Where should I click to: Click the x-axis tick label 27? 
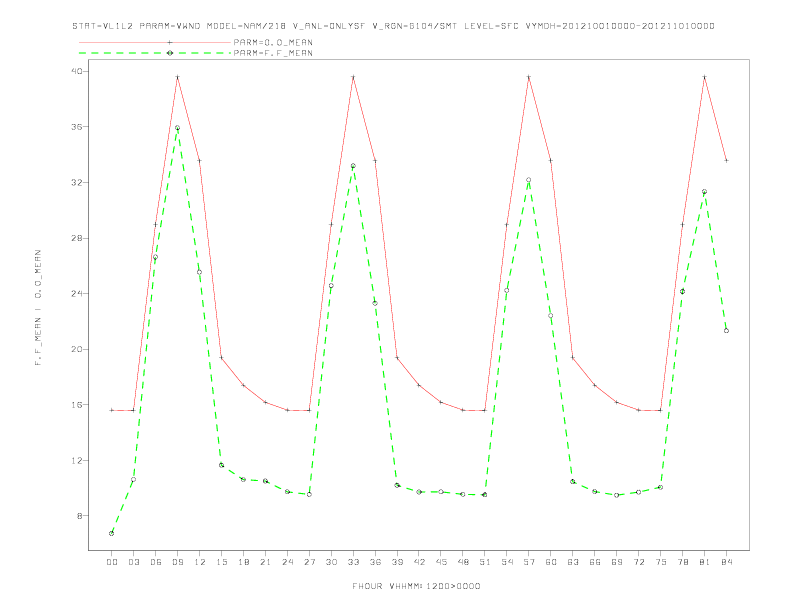point(309,562)
